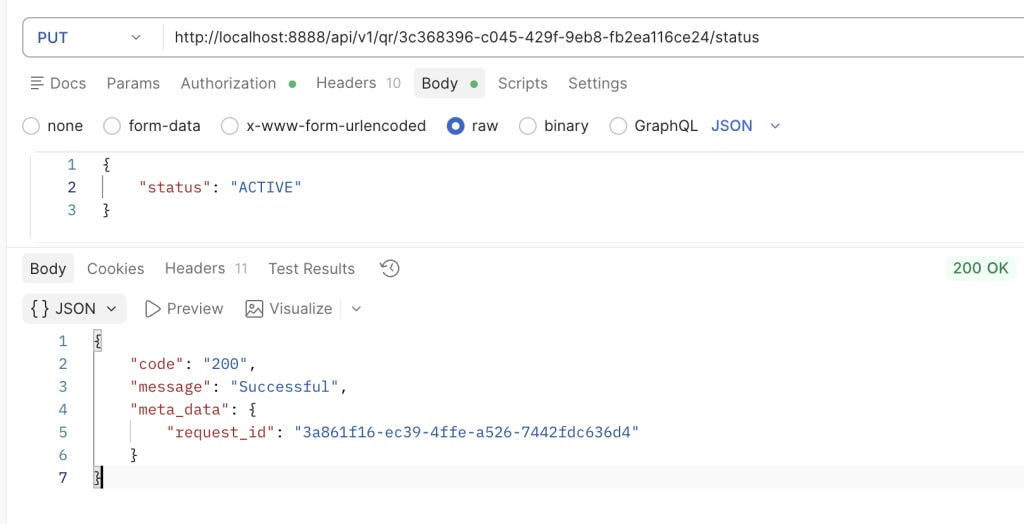Click the "200" response code value
The height and width of the screenshot is (524, 1024).
coord(225,364)
